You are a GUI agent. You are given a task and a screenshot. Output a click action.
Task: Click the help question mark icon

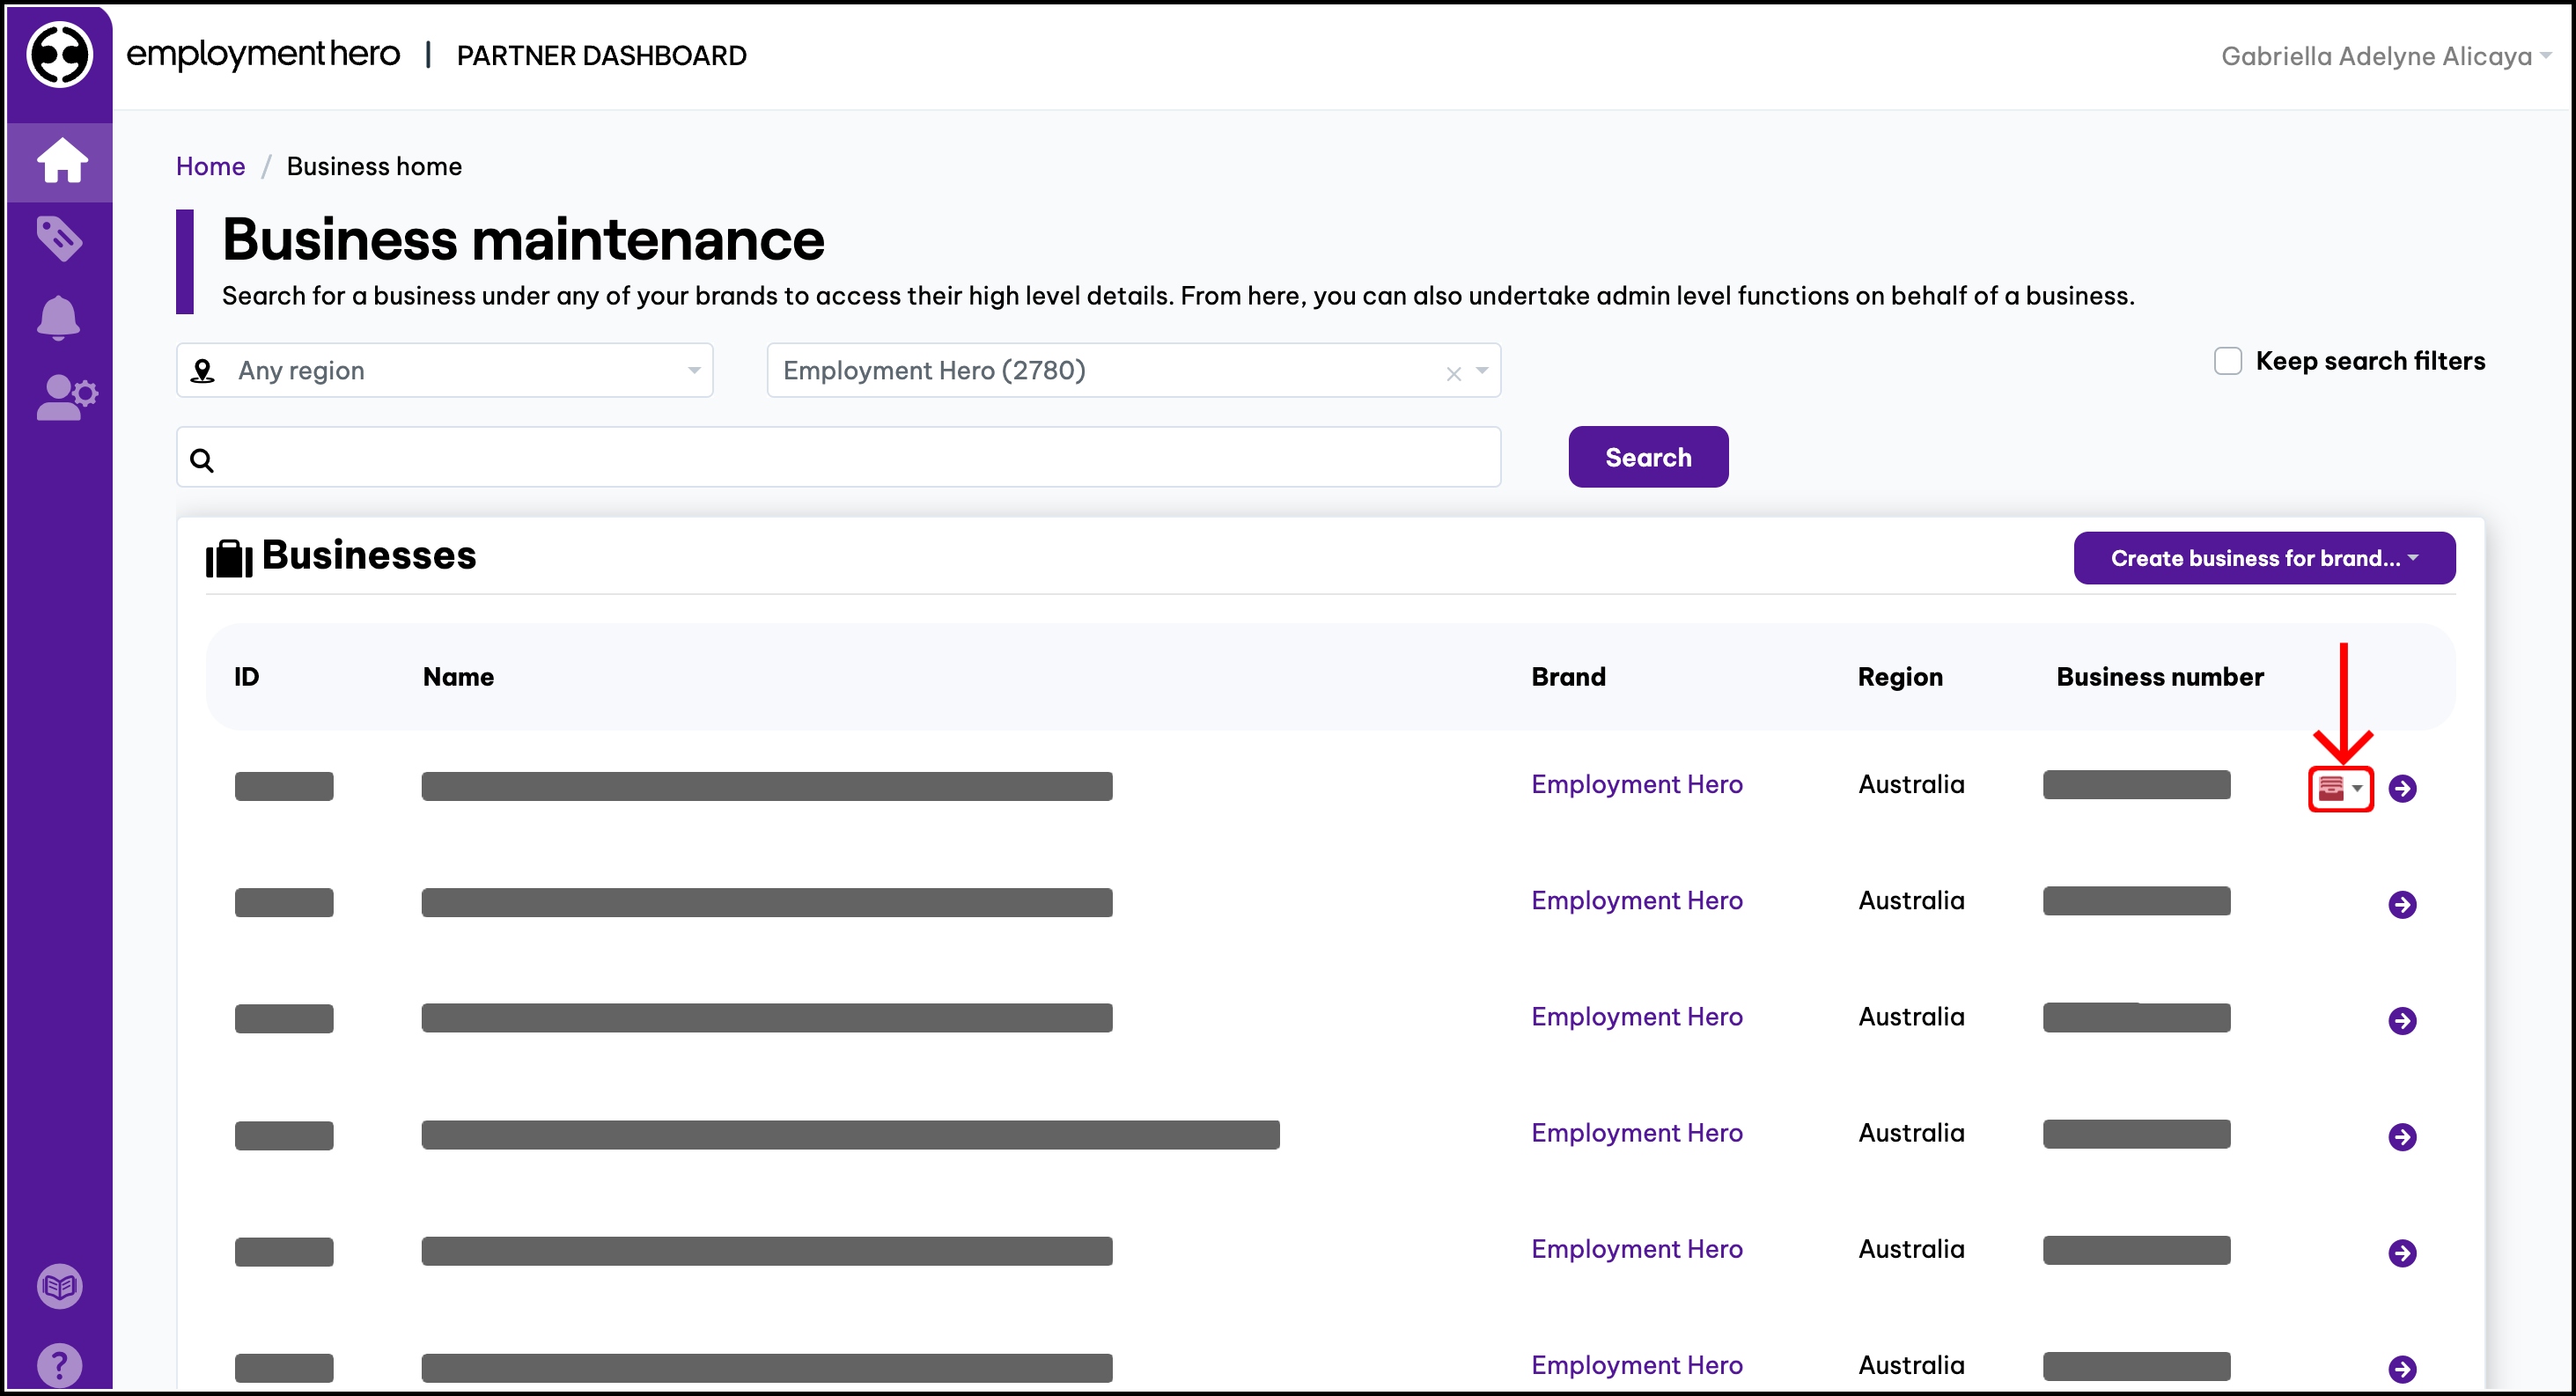click(x=59, y=1365)
